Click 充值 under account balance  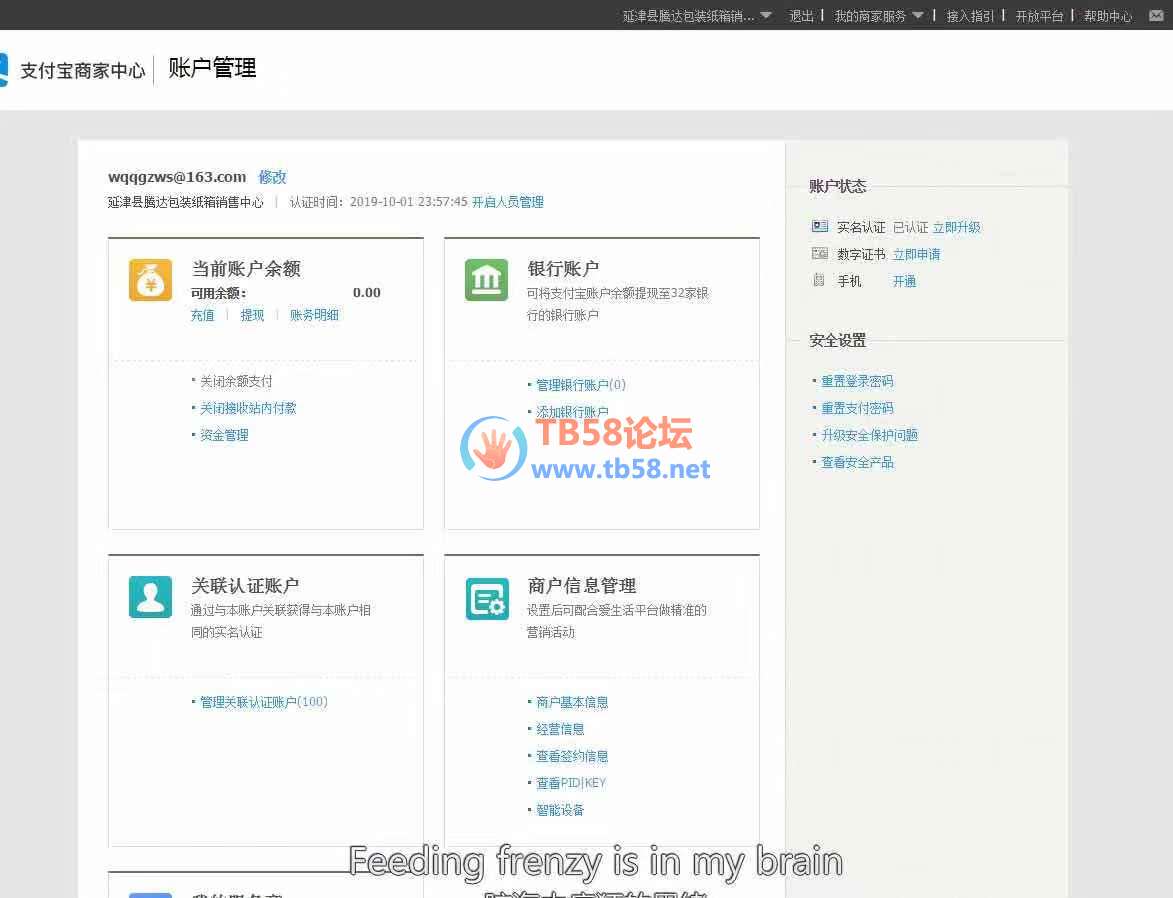coord(202,315)
